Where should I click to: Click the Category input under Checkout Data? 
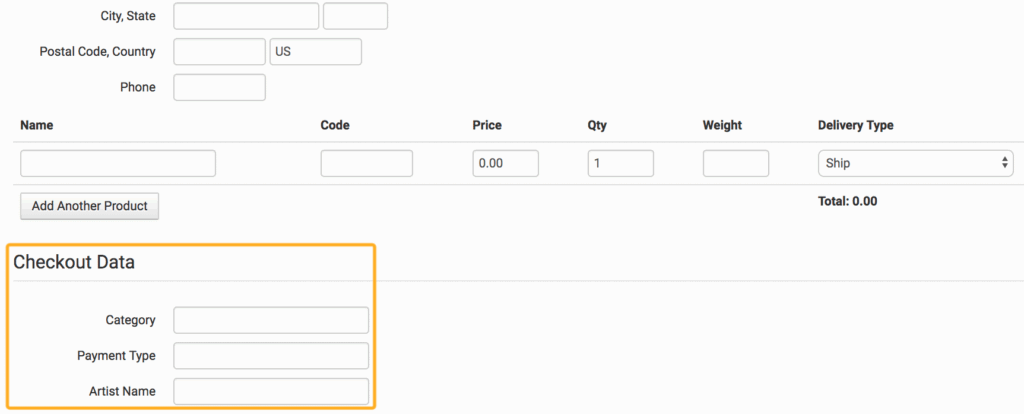tap(271, 320)
